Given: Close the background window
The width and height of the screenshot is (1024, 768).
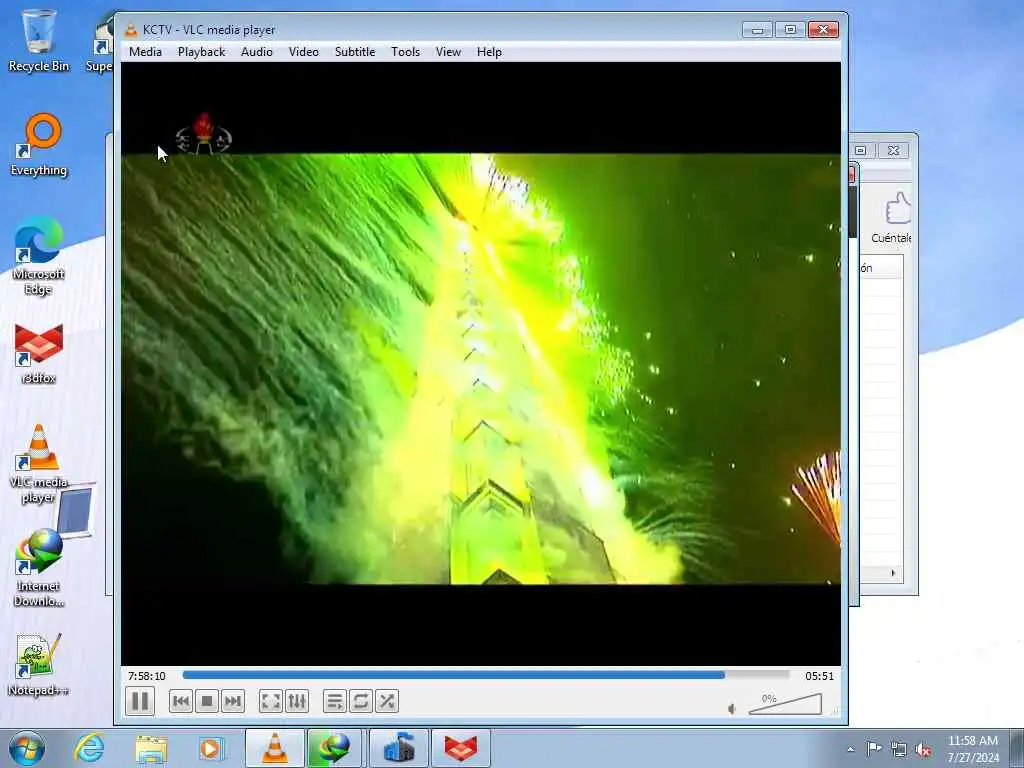Looking at the screenshot, I should [893, 150].
